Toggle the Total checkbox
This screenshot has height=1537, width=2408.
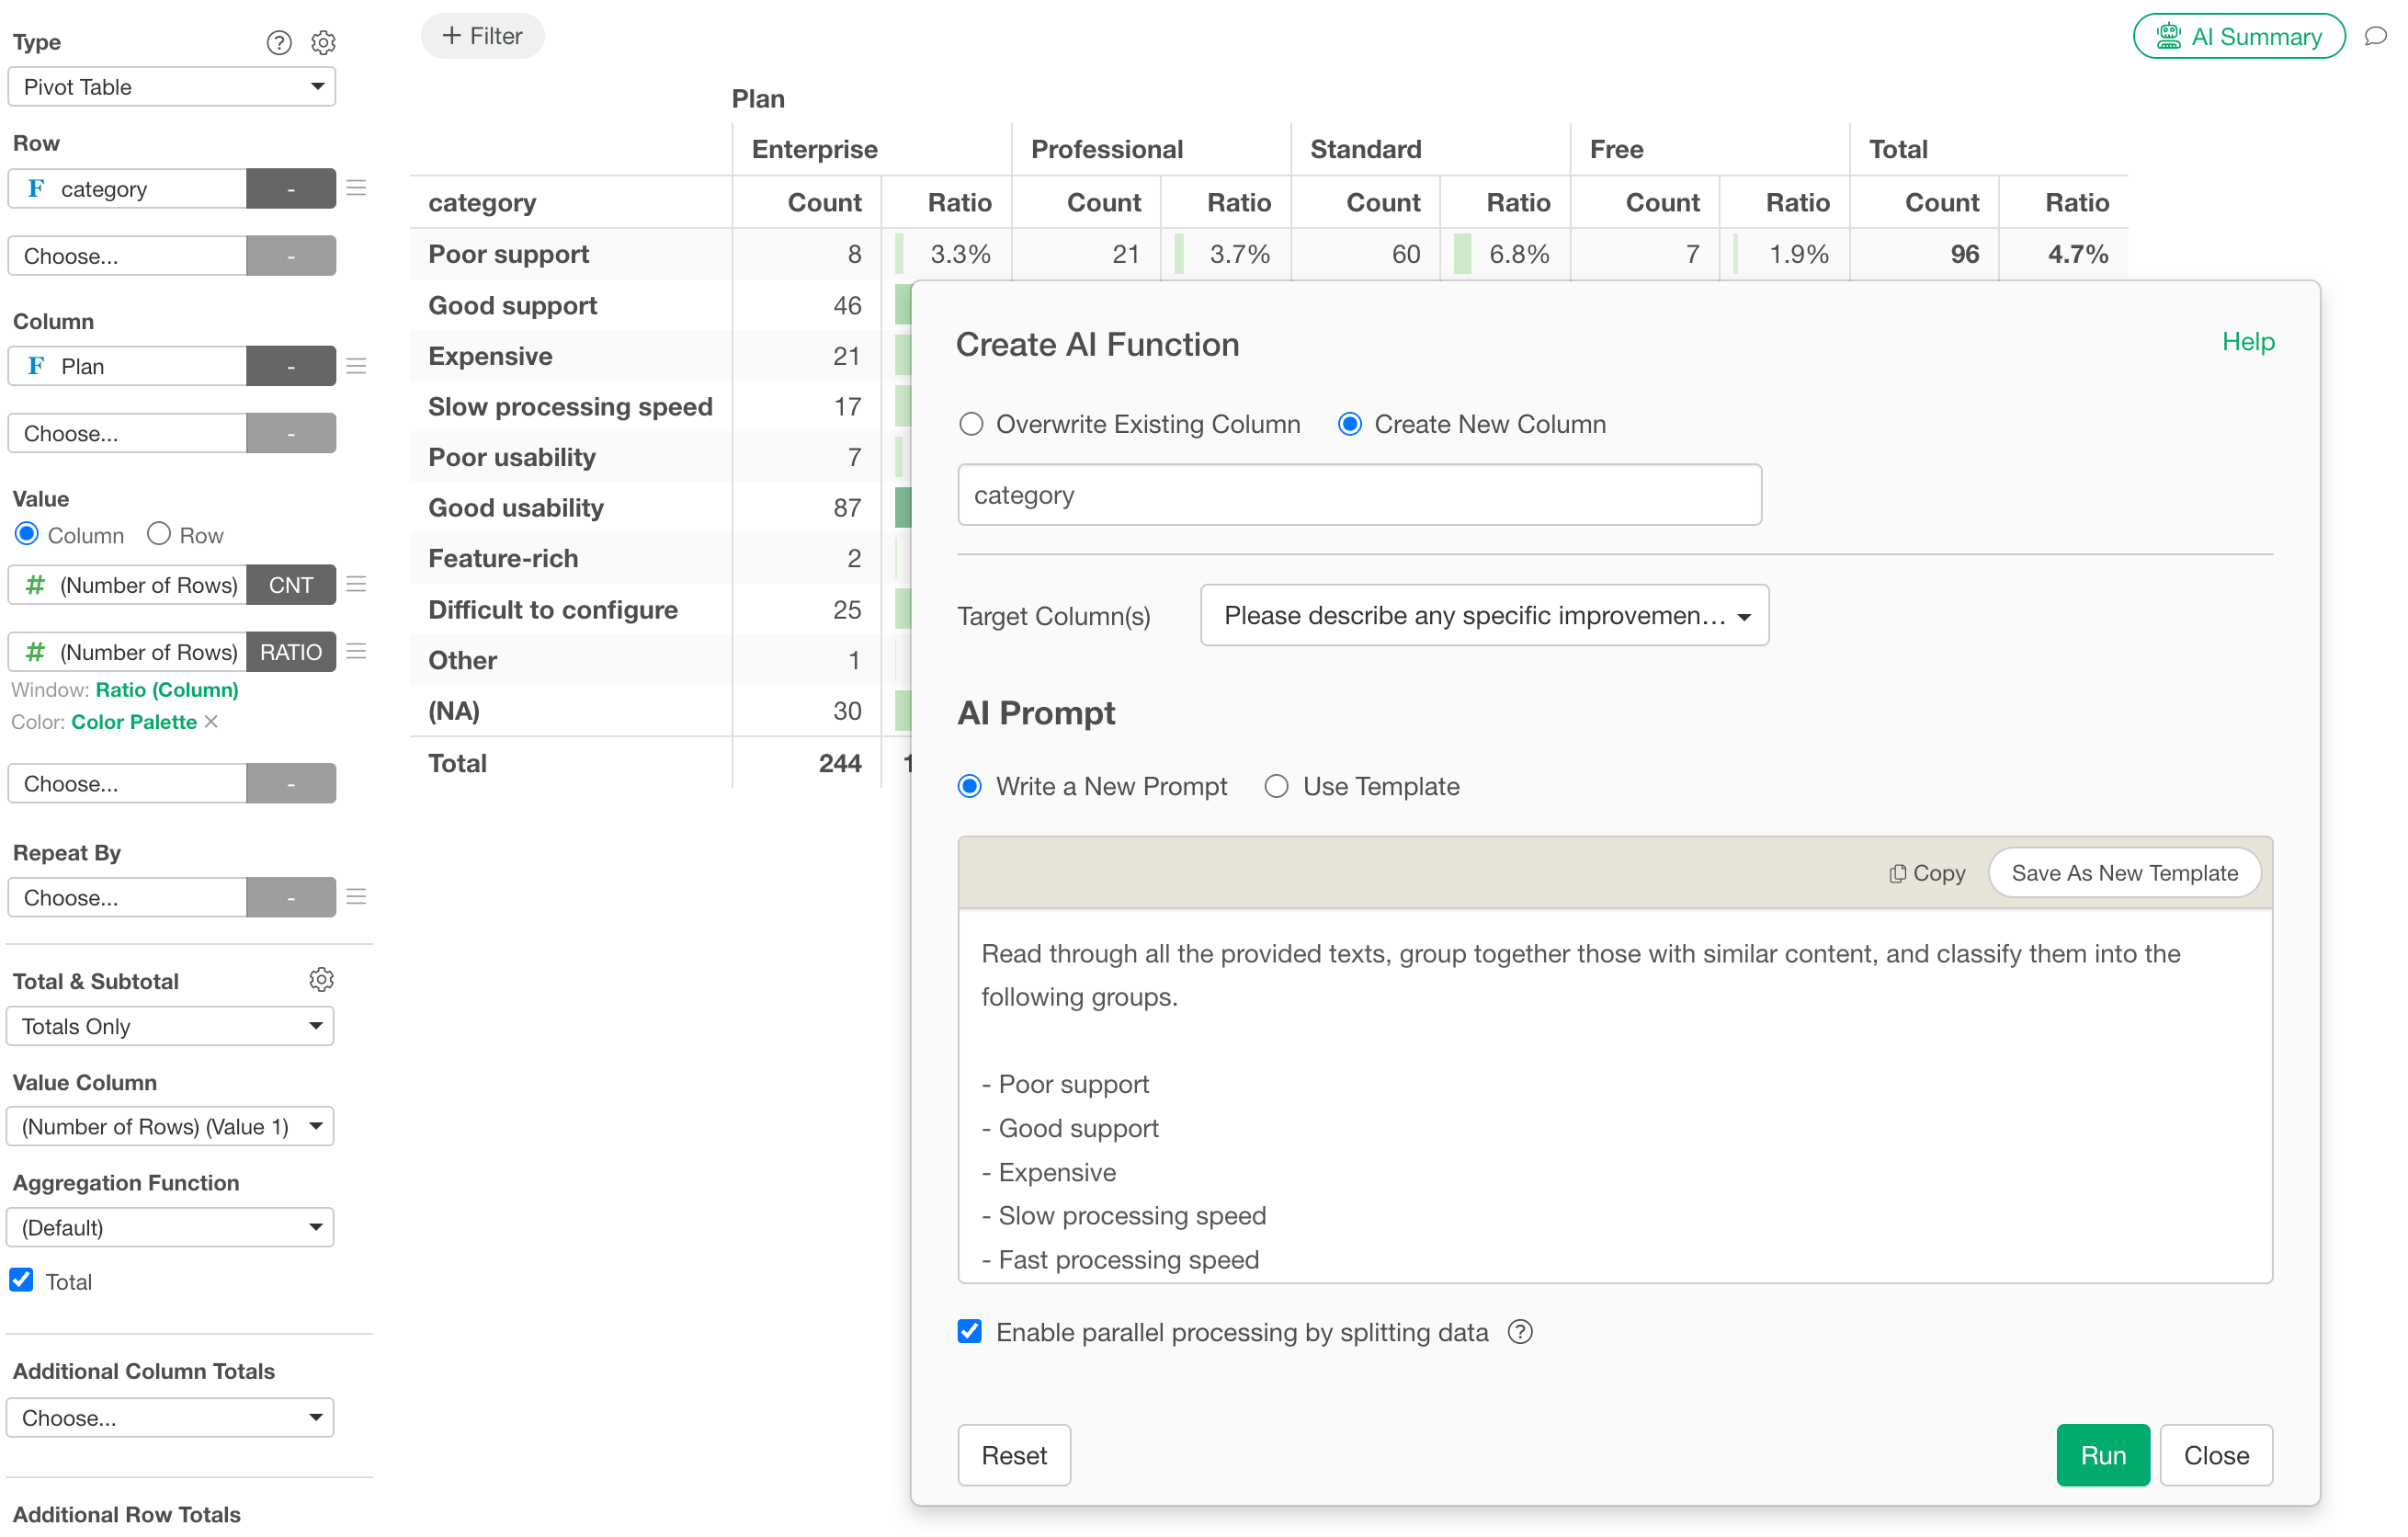[21, 1280]
